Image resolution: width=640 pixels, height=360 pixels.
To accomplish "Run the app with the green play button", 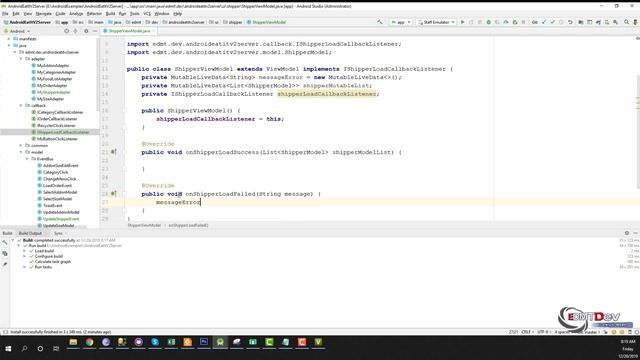I will point(462,22).
